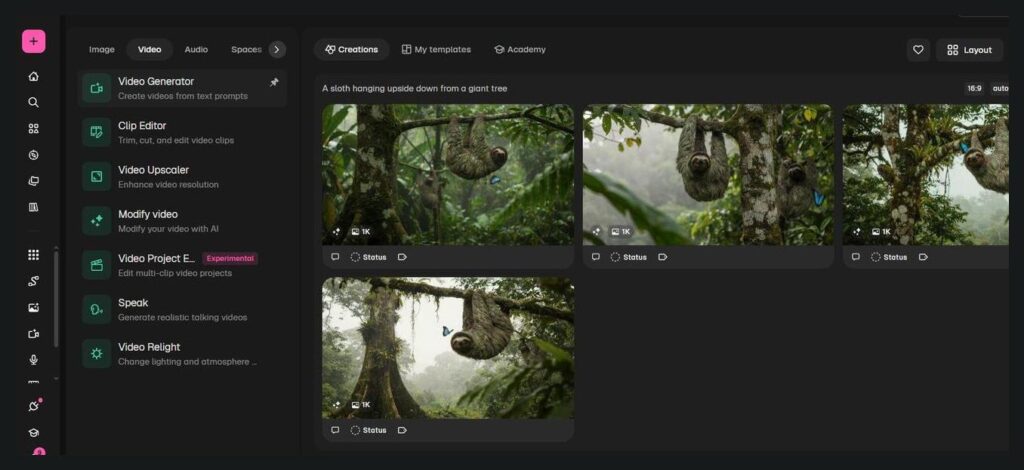
Task: Open the search magnifier in sidebar
Action: click(33, 102)
